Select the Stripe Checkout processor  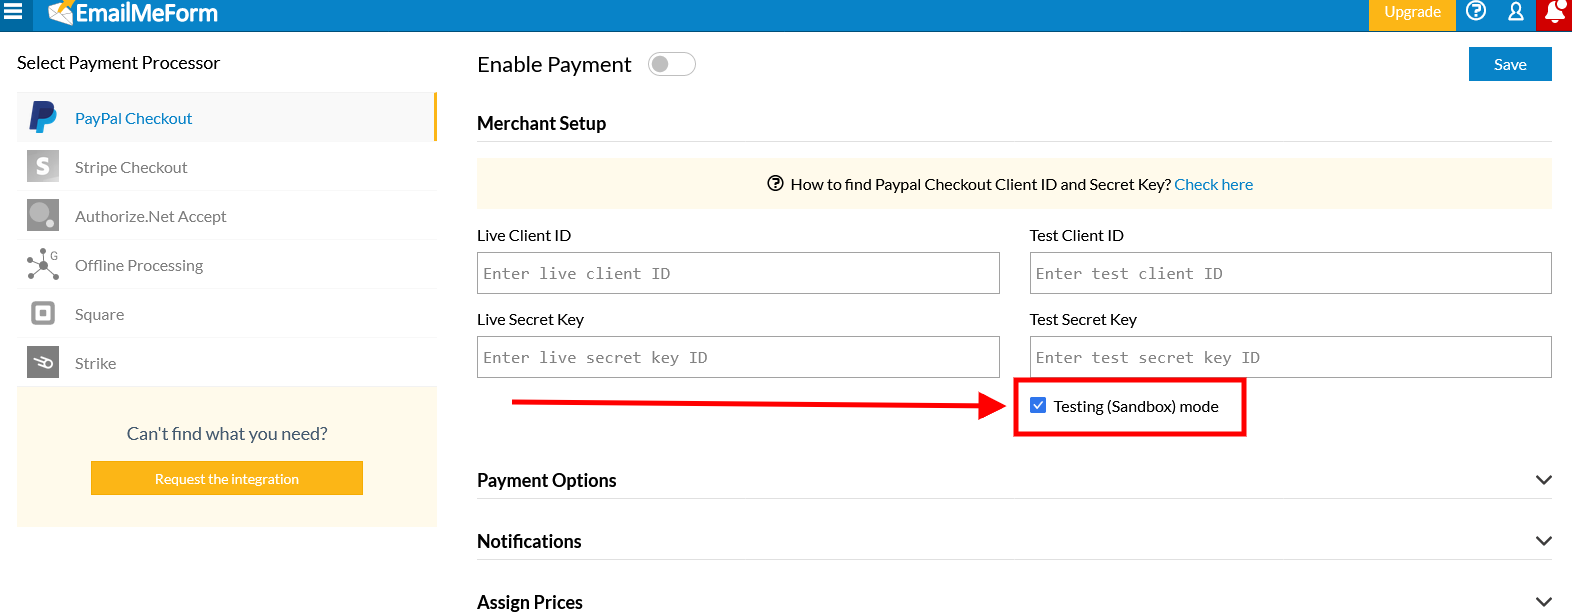(227, 166)
